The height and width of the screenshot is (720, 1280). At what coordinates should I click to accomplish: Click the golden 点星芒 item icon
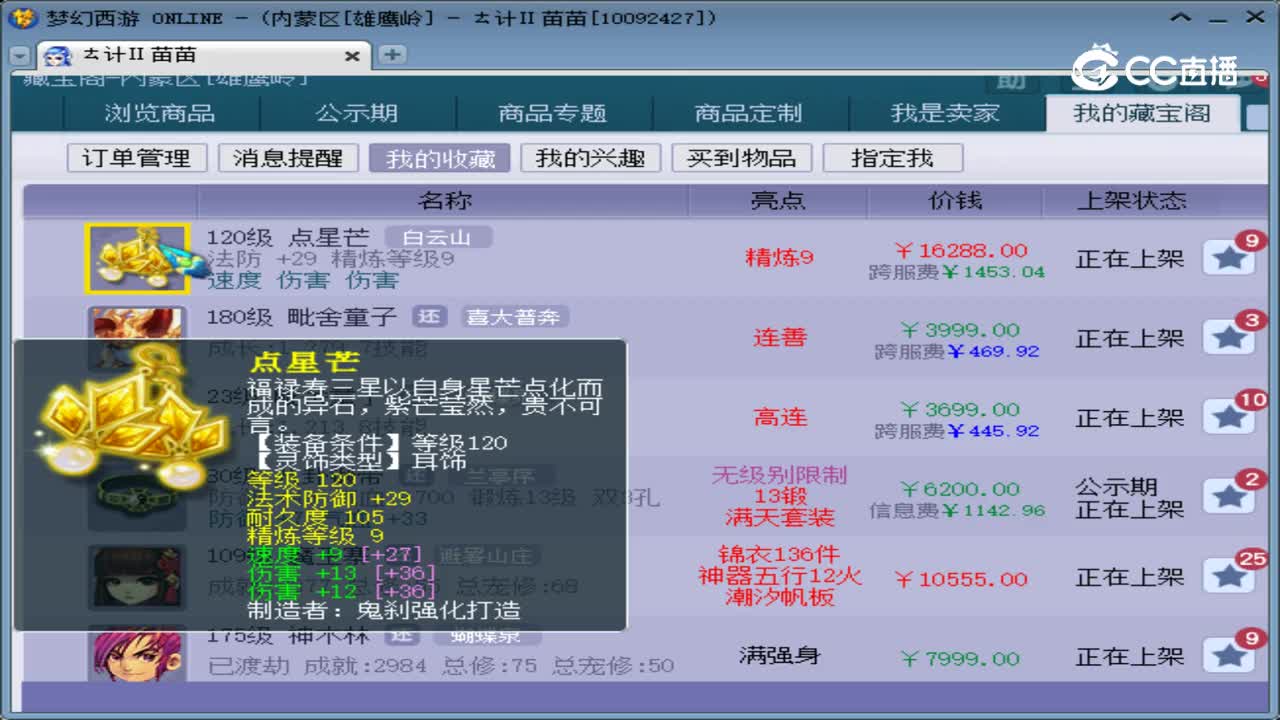pyautogui.click(x=137, y=258)
